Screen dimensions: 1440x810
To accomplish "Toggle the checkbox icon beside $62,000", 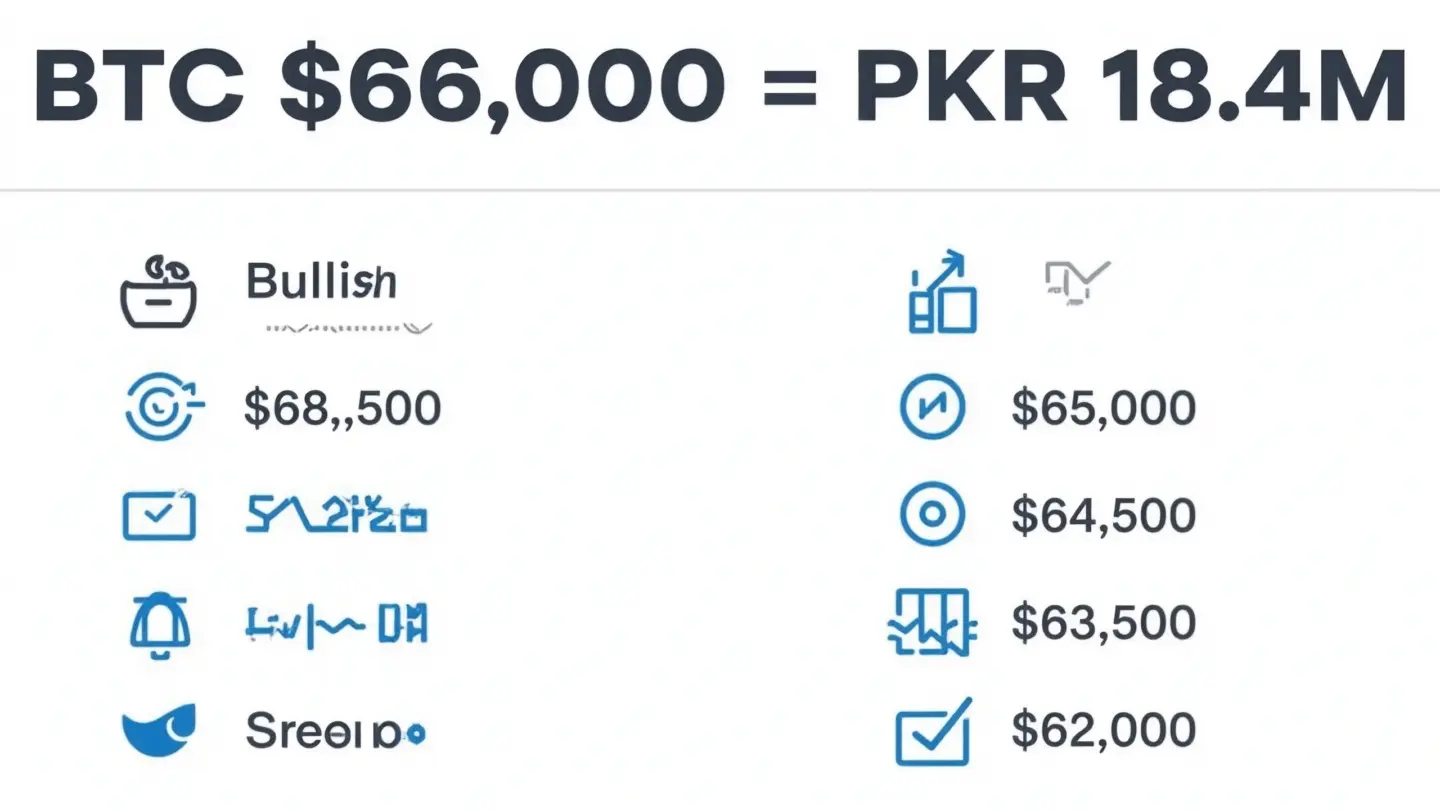I will pos(933,731).
